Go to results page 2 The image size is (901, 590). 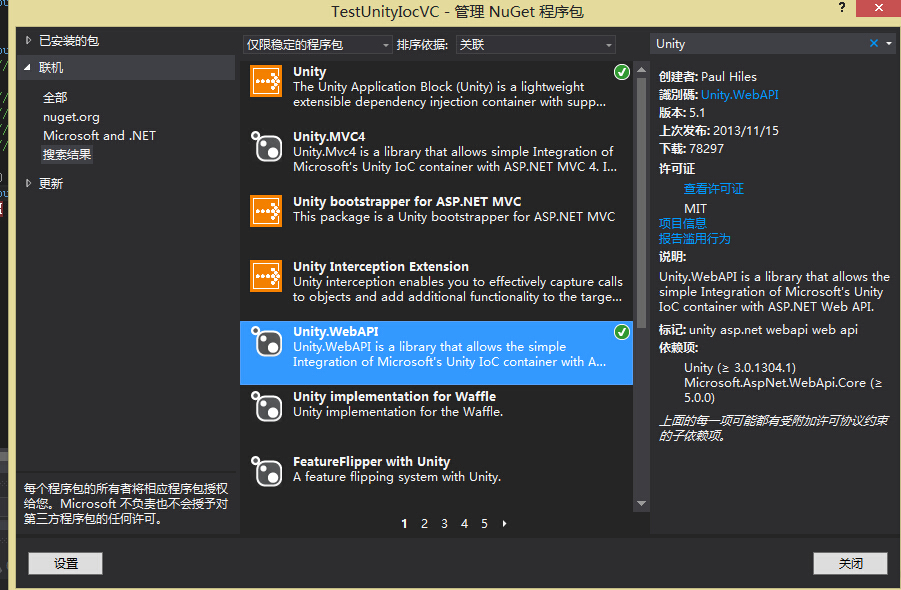click(425, 523)
